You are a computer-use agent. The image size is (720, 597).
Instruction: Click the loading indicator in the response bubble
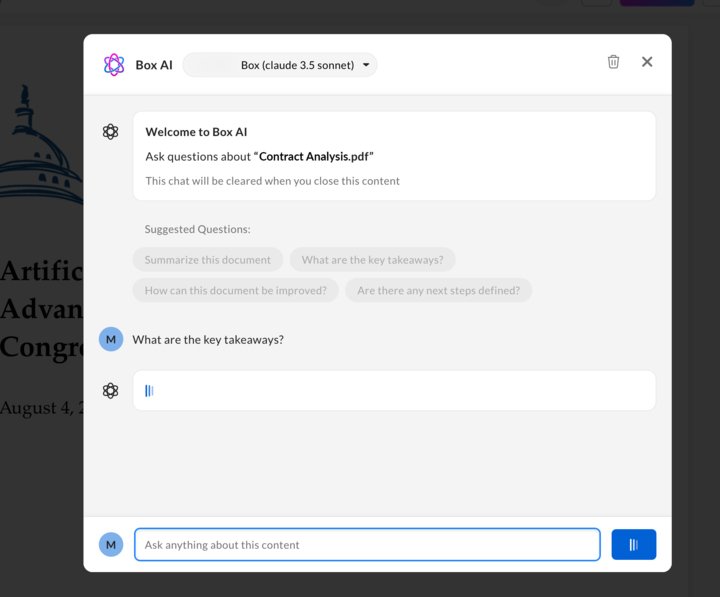149,391
